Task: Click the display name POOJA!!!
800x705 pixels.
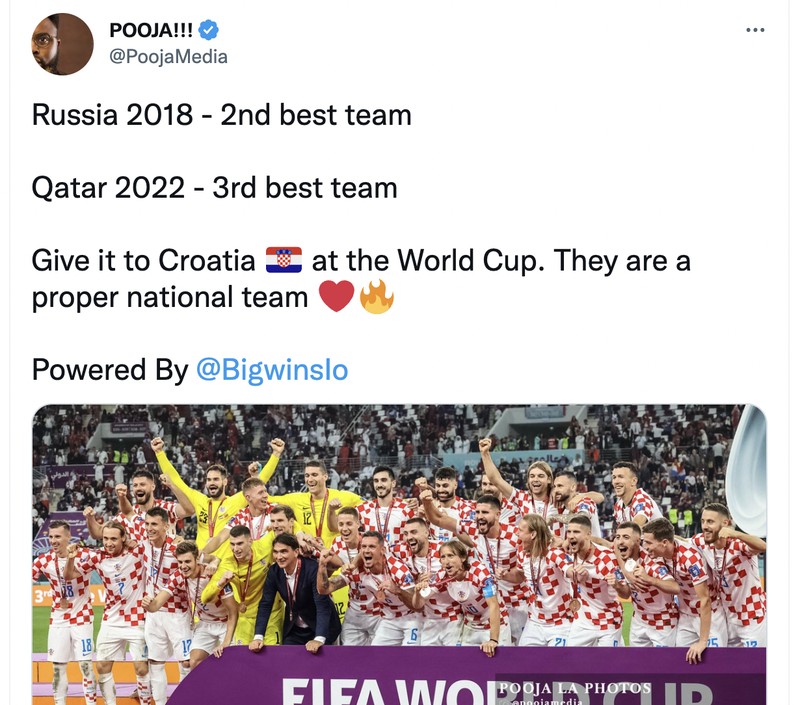Action: [150, 30]
